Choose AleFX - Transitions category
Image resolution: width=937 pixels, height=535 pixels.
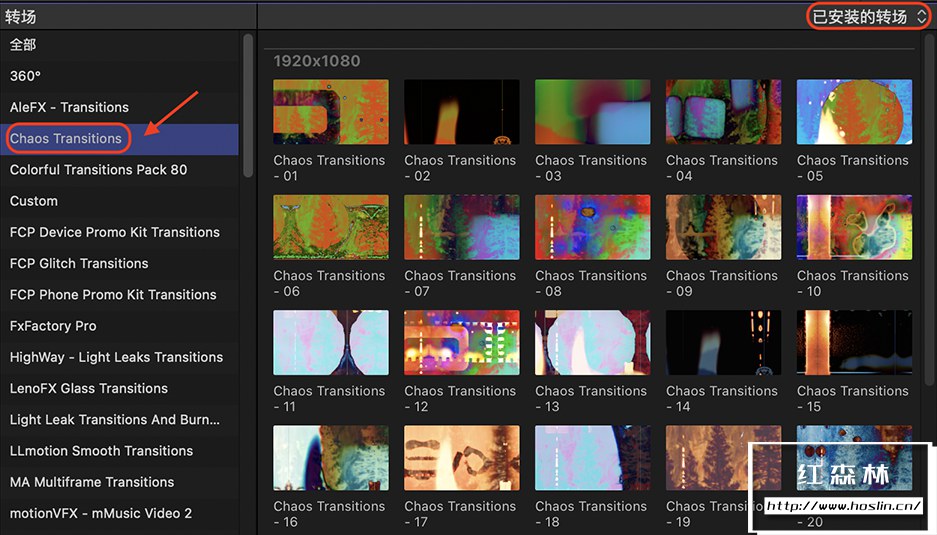pyautogui.click(x=69, y=107)
